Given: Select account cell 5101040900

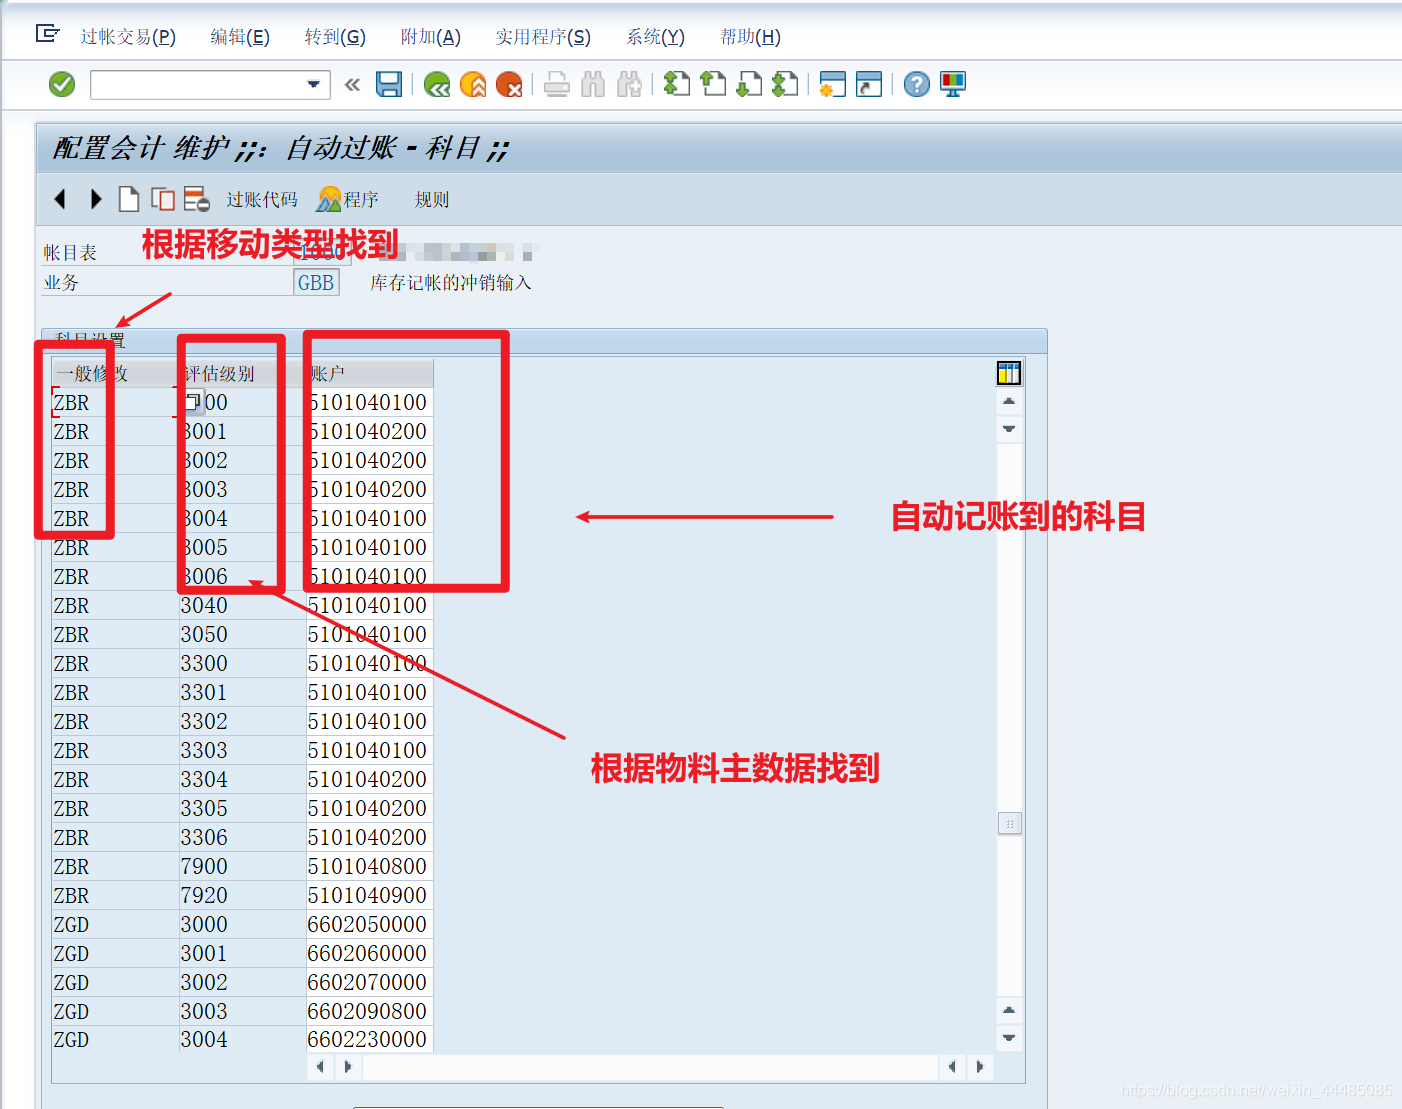Looking at the screenshot, I should coord(368,896).
